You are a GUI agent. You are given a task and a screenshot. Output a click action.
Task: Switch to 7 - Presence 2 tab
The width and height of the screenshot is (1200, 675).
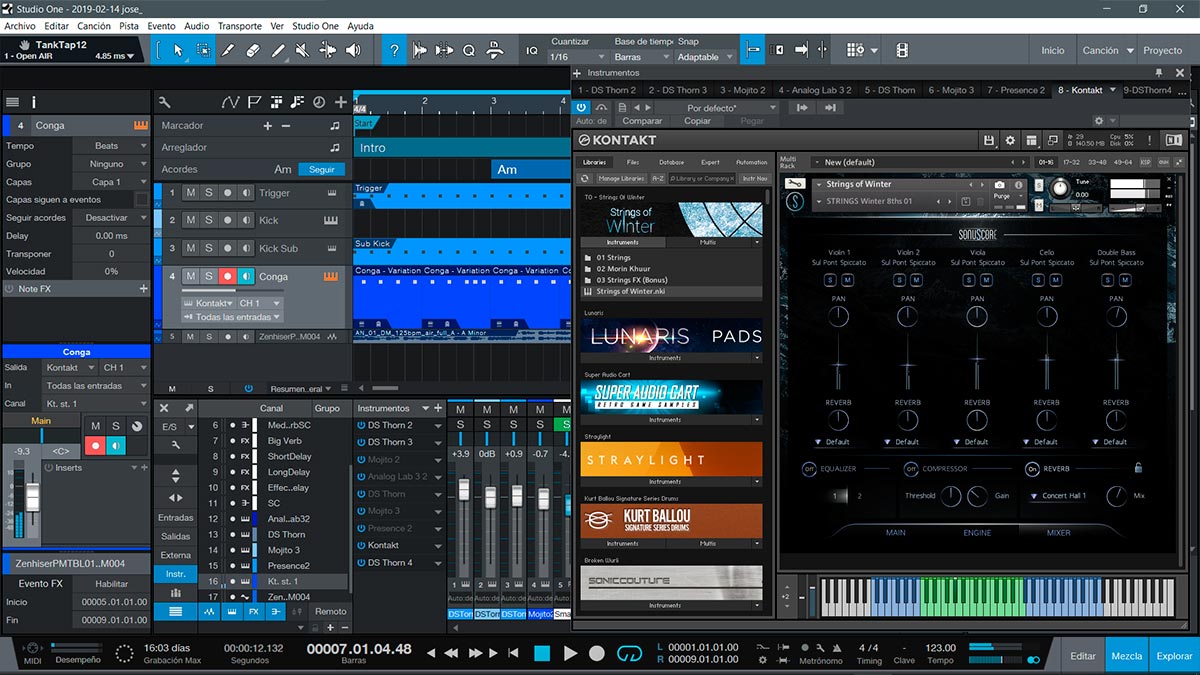coord(1016,90)
